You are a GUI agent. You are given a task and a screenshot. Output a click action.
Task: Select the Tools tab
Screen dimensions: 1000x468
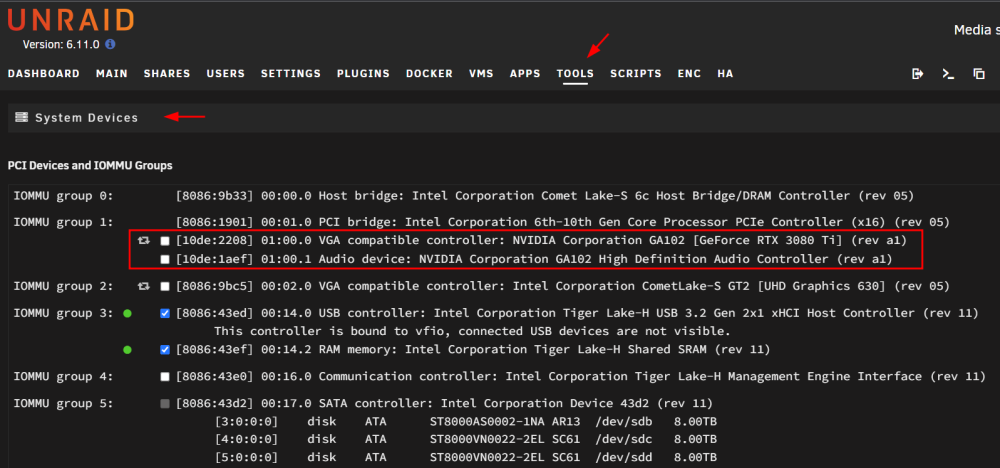(x=575, y=74)
